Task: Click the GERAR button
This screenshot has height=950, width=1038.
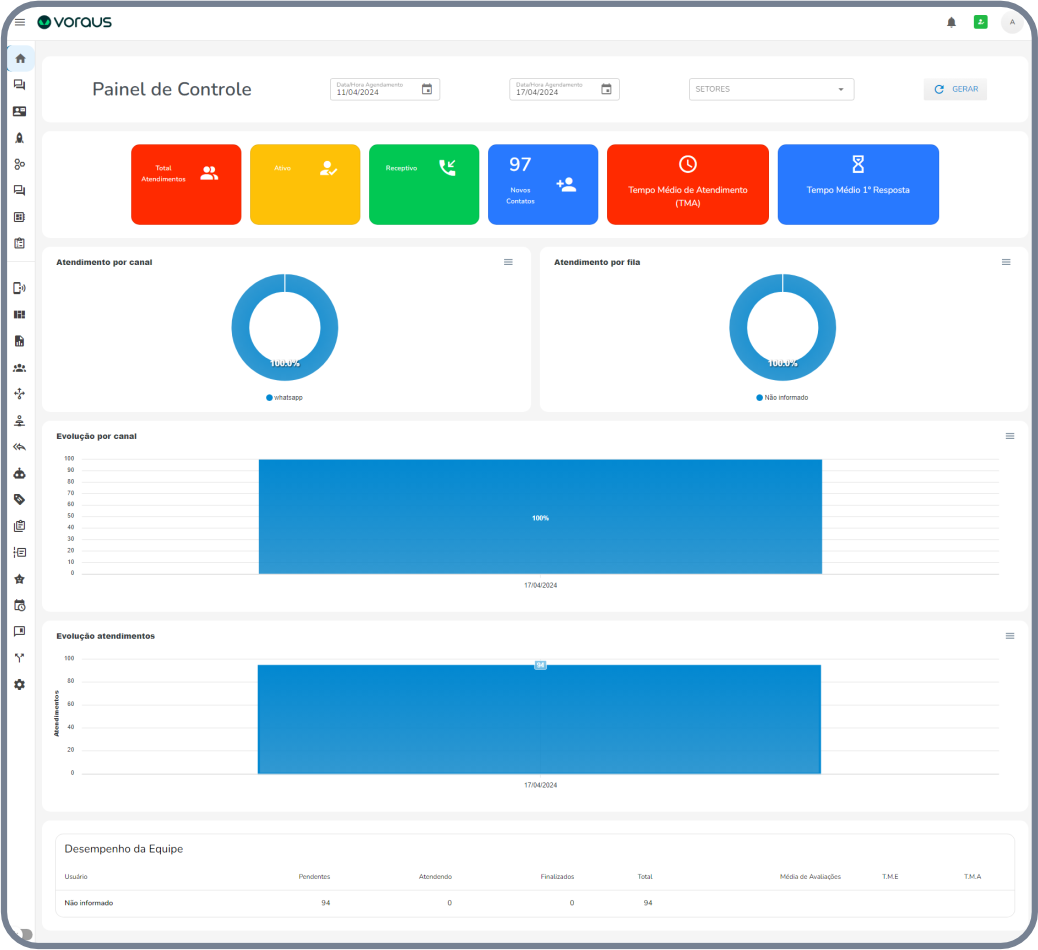Action: [x=955, y=89]
